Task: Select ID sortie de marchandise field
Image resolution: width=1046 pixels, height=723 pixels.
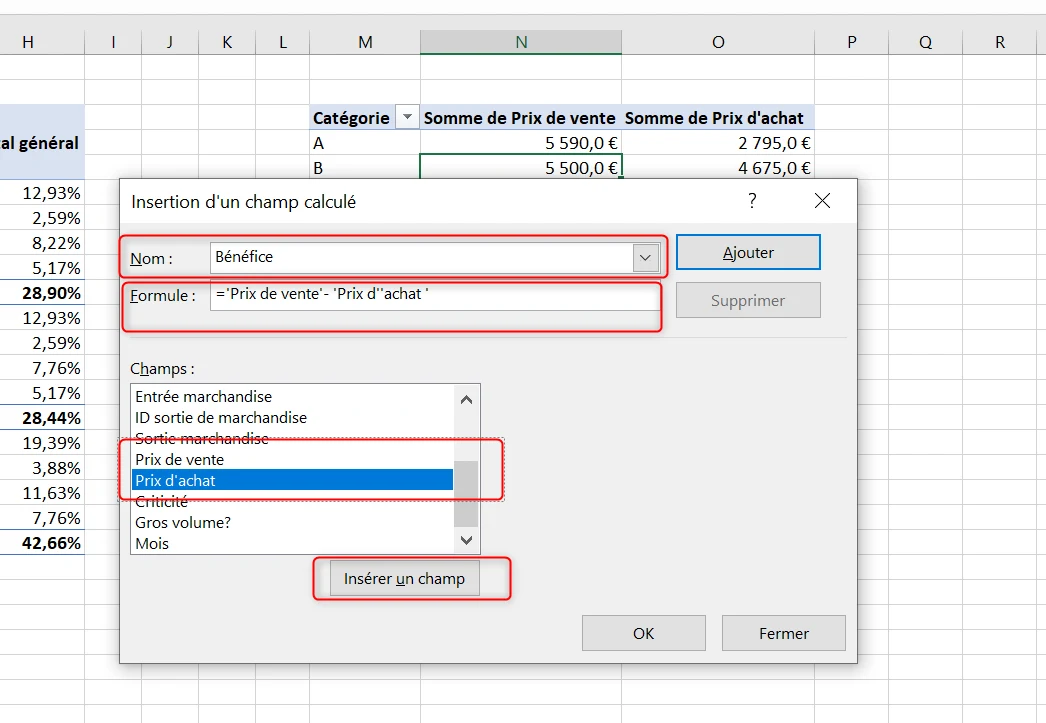Action: coord(292,418)
